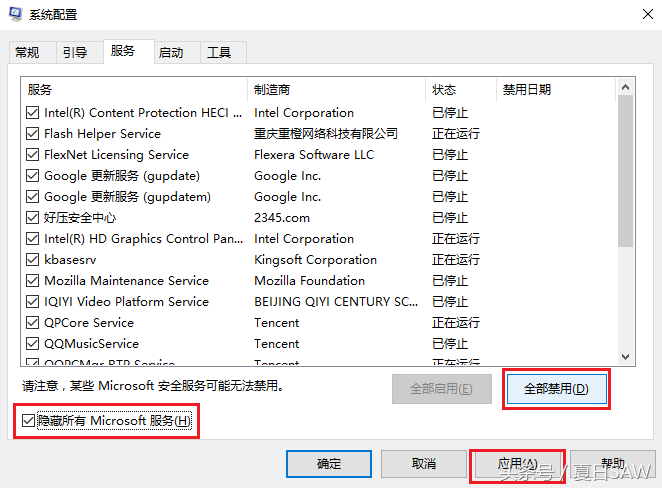Screen dimensions: 662x488
Task: Sort by the 服务 column header
Action: tap(134, 89)
